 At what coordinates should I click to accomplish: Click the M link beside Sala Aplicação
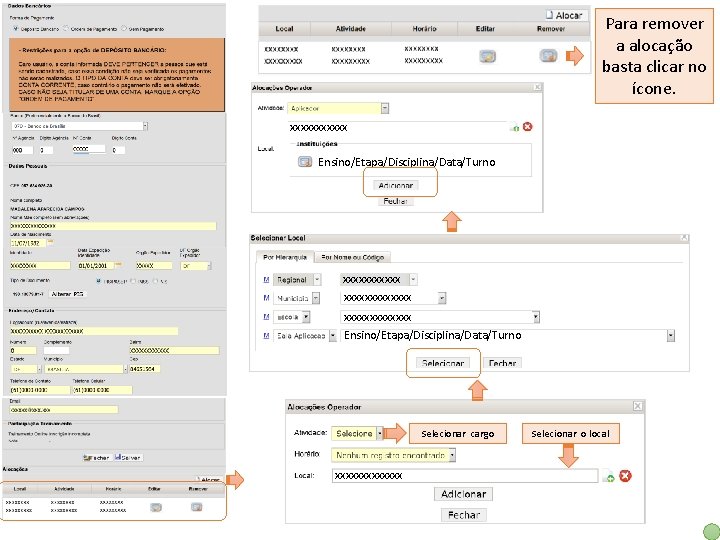[x=266, y=336]
